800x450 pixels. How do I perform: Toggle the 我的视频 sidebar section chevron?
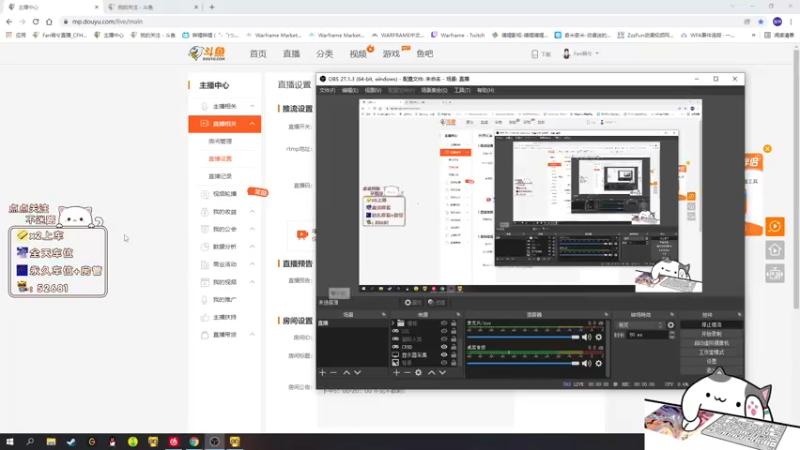tap(252, 282)
